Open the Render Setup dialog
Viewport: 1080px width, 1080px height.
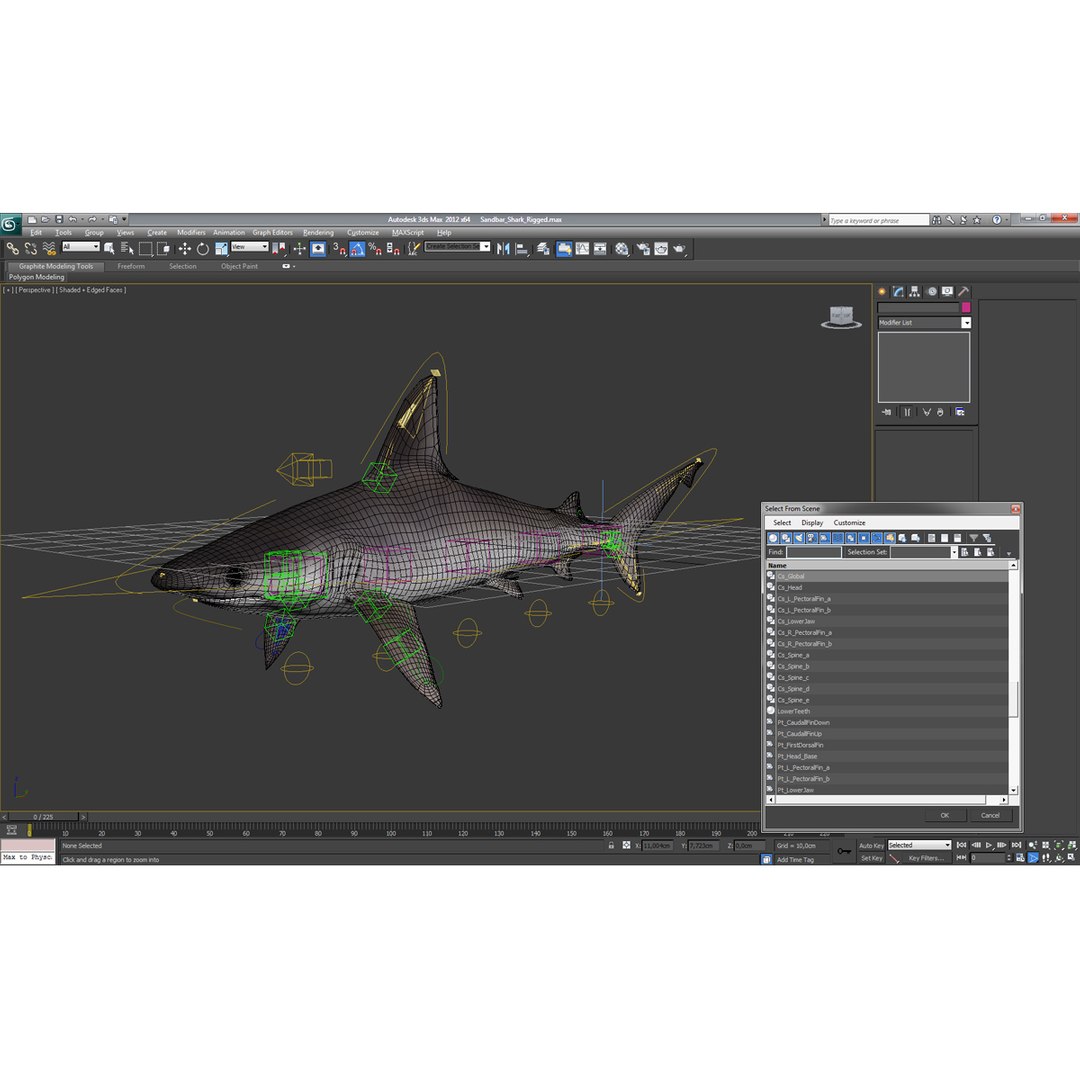point(643,249)
